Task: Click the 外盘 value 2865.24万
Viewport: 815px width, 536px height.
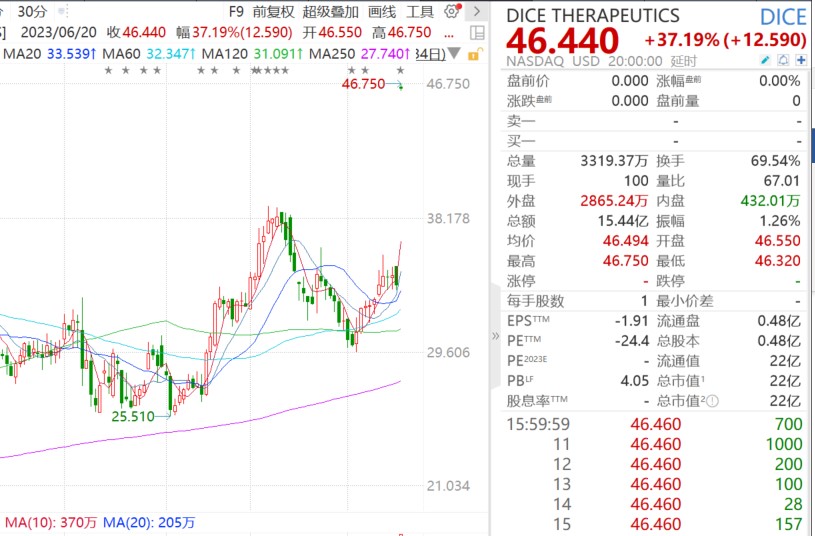Action: click(x=614, y=201)
